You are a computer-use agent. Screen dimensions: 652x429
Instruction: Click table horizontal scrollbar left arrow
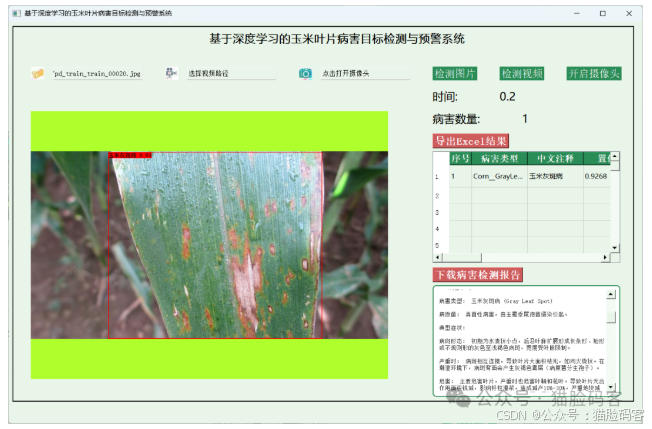click(x=437, y=258)
